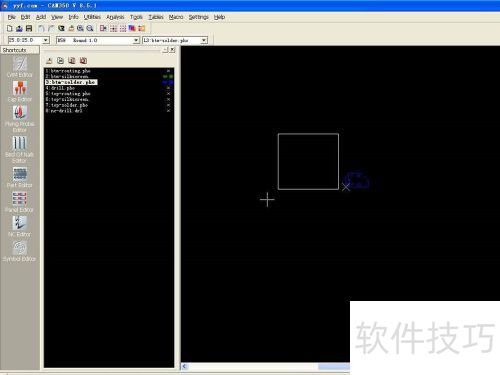The image size is (500, 375).
Task: Select layer 4 drill.pho
Action: (60, 88)
